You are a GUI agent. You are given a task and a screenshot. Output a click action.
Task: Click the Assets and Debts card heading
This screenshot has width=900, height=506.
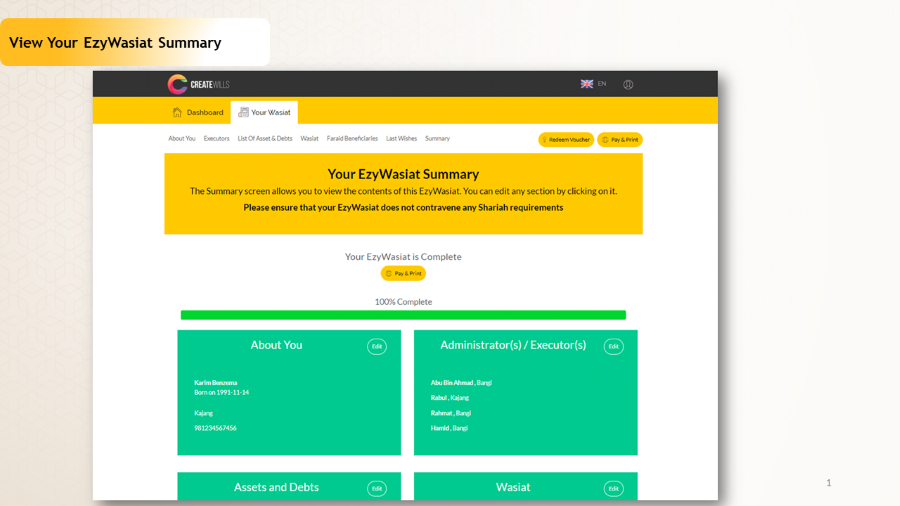coord(276,487)
